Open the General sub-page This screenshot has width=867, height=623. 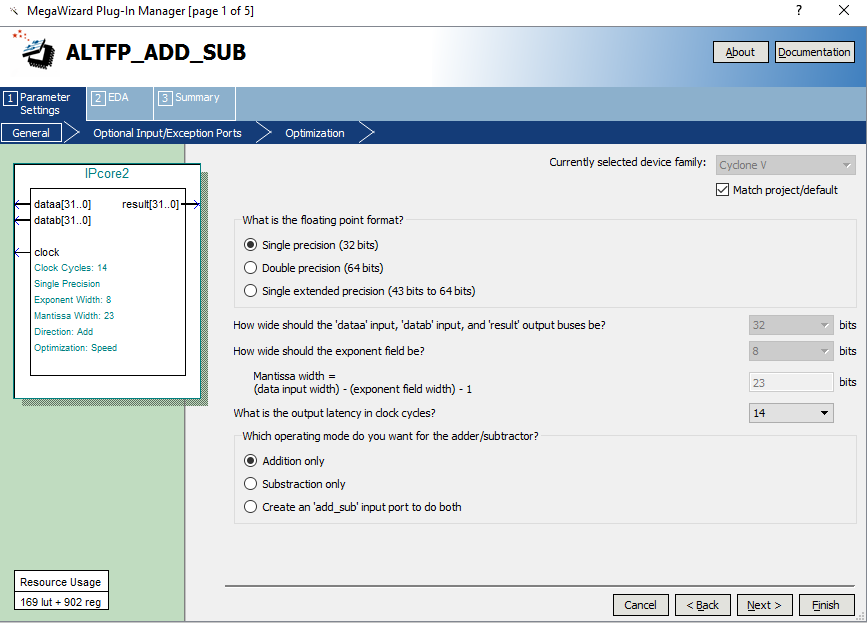pos(31,133)
